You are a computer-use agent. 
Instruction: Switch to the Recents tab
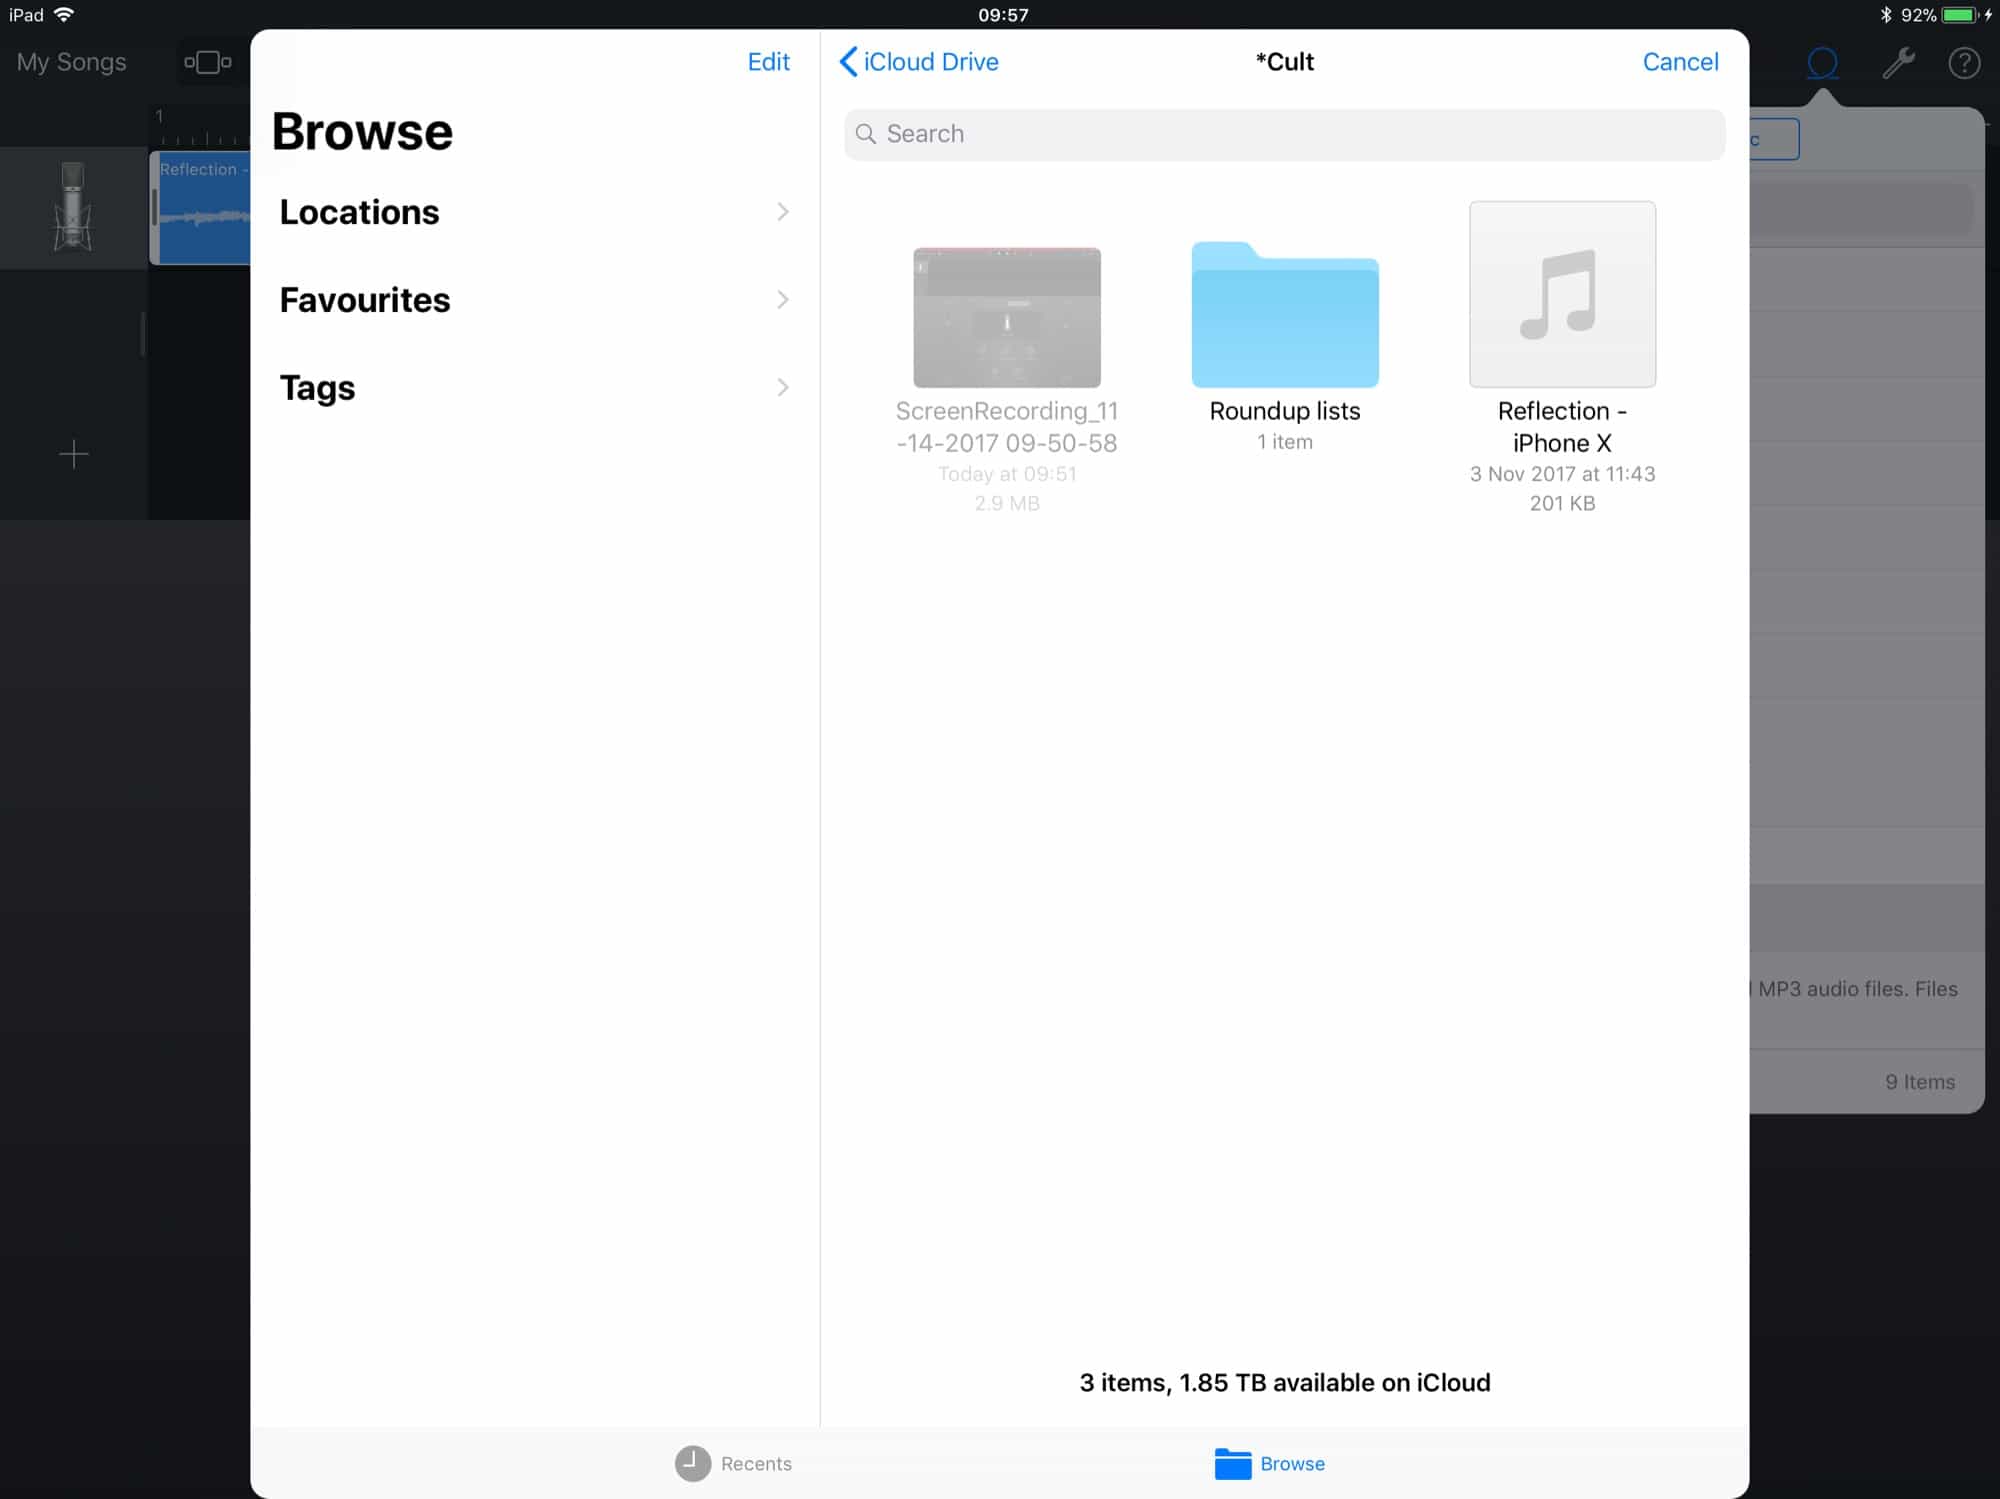[734, 1463]
